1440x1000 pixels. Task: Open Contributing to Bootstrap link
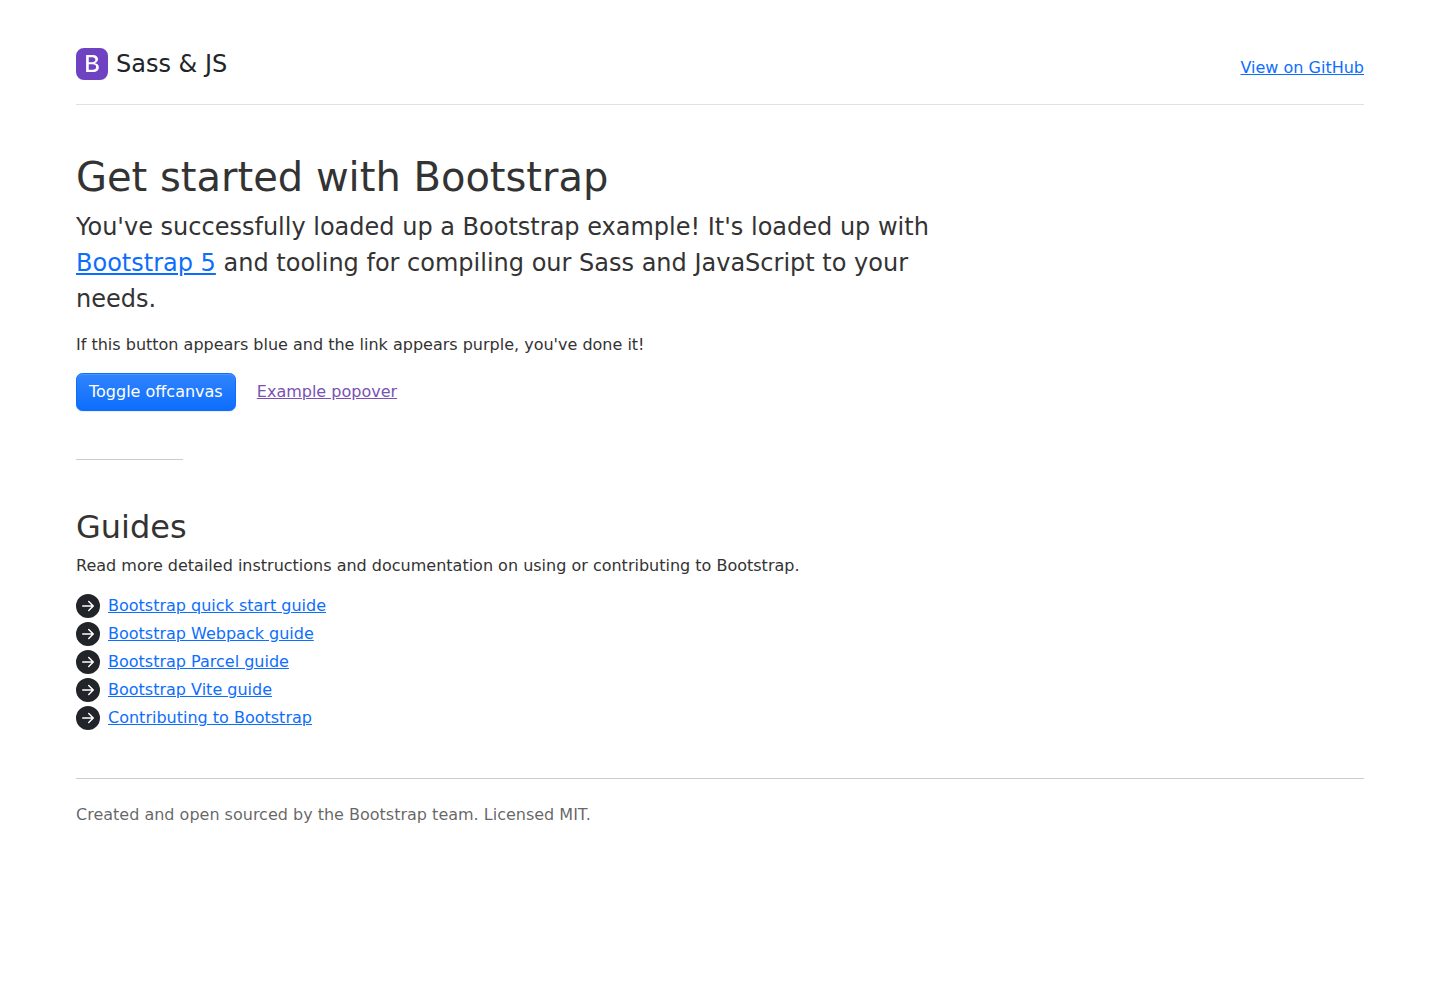210,717
